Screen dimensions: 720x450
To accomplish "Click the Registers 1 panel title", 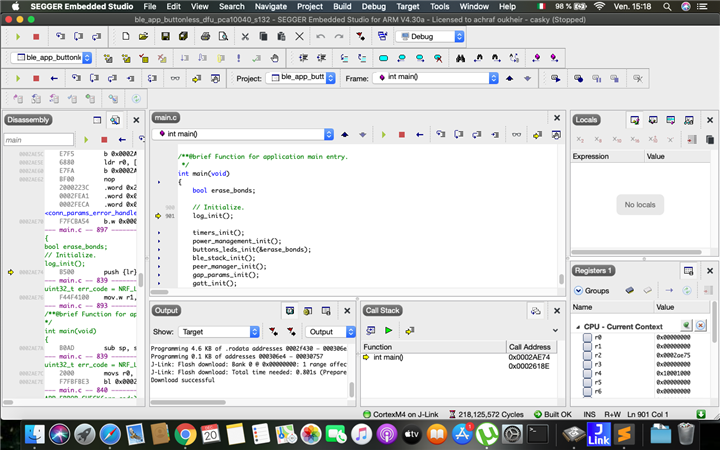I will point(593,270).
